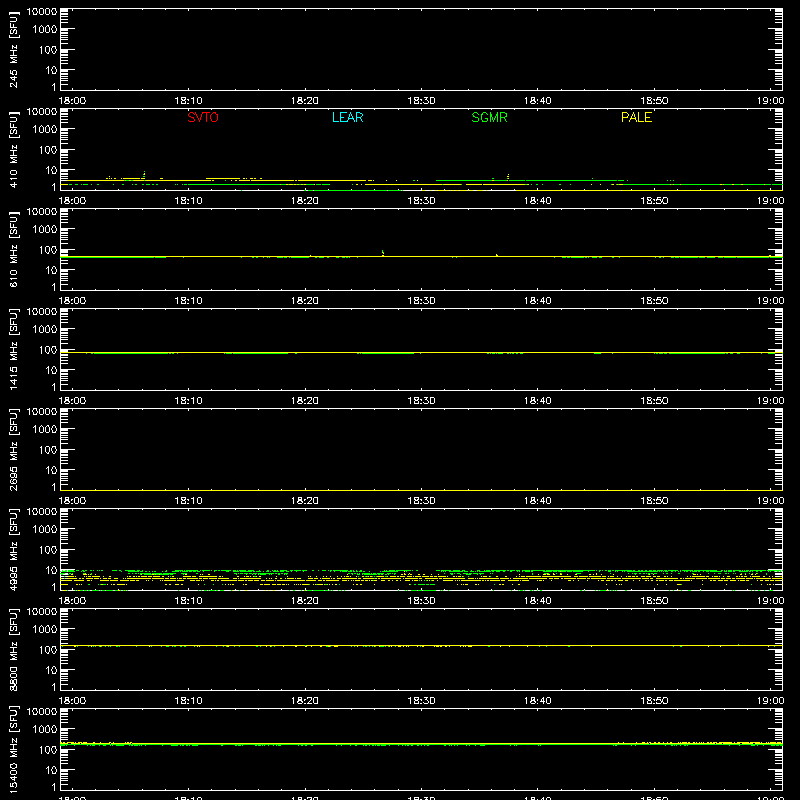
Task: Click 18:40 tick label under 4995 MHz panel
Action: pyautogui.click(x=538, y=601)
